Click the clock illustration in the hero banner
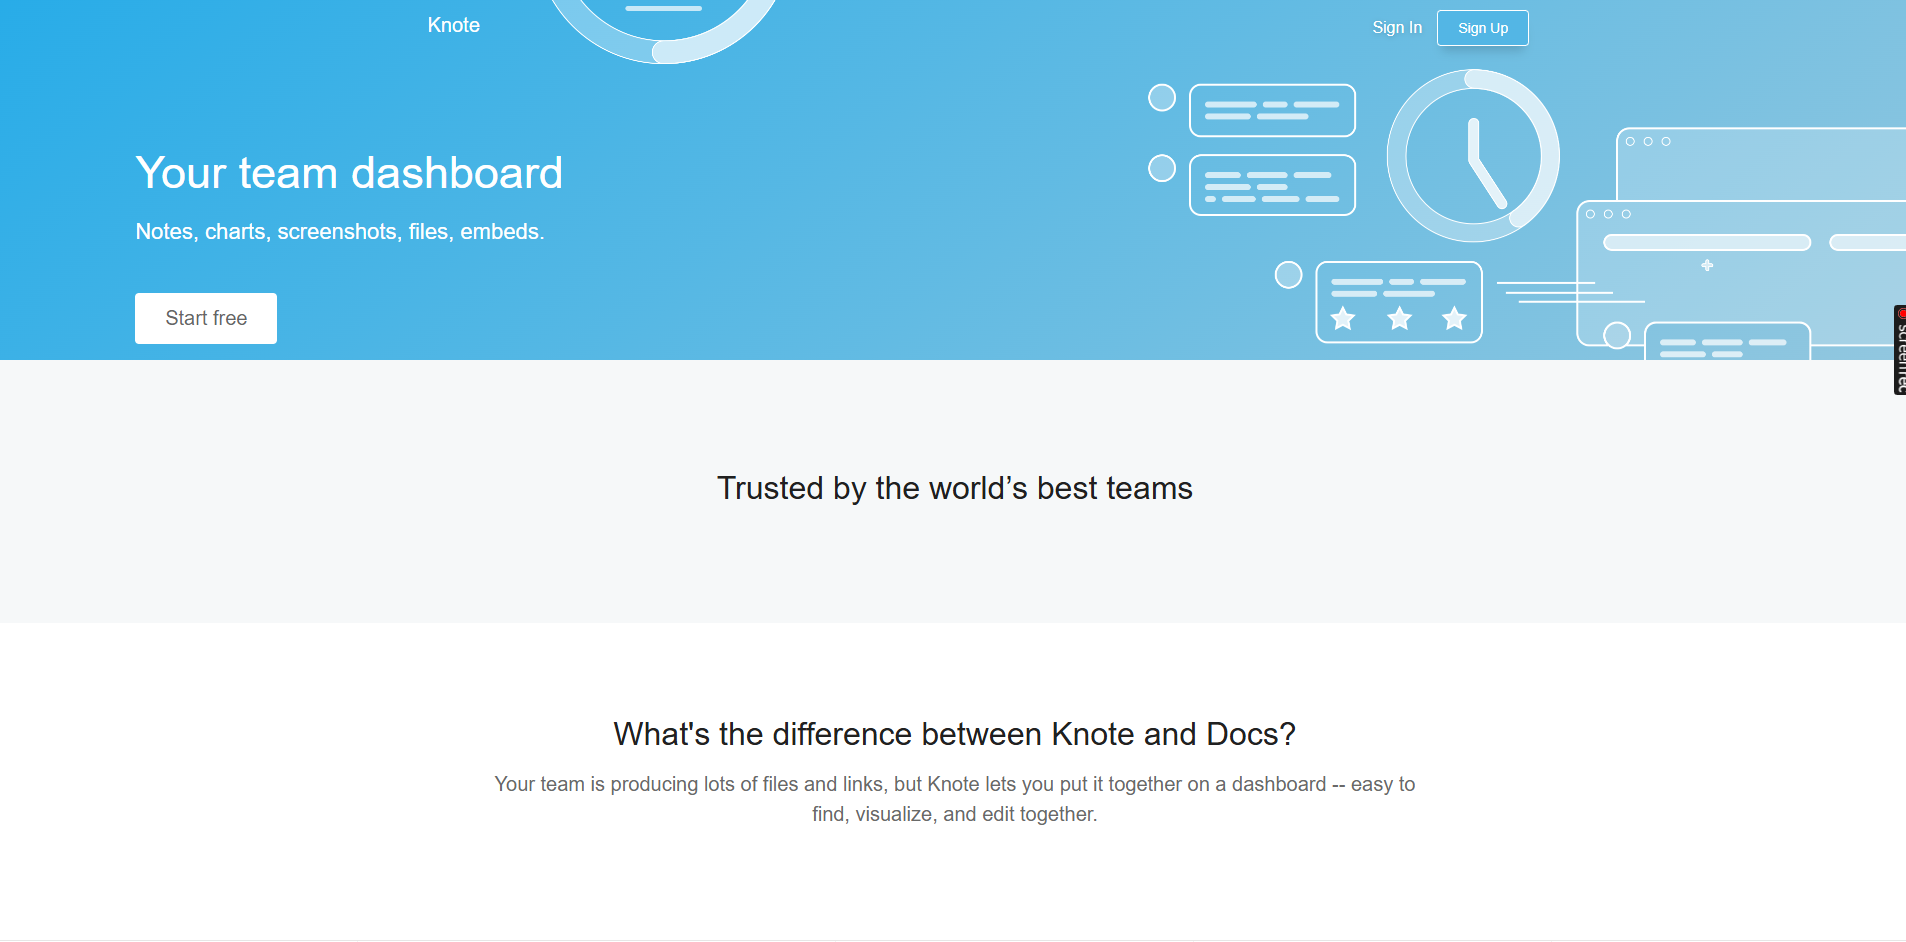 click(x=1473, y=156)
